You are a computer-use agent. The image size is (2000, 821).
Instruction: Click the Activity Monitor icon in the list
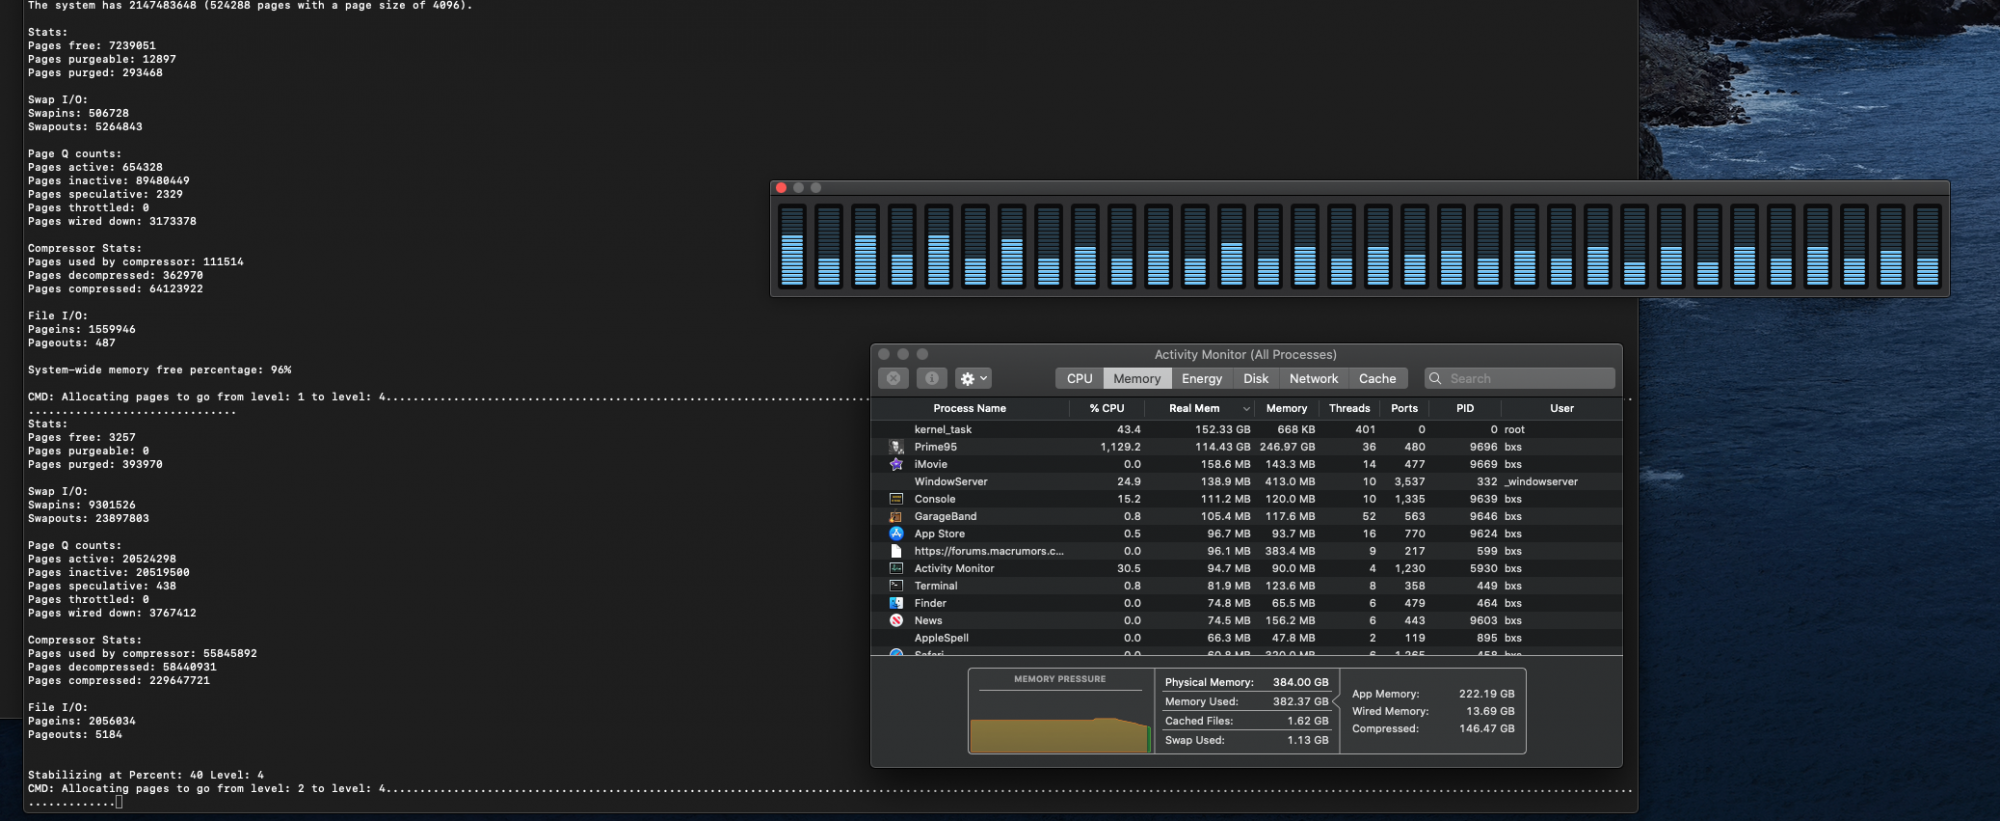(x=896, y=568)
